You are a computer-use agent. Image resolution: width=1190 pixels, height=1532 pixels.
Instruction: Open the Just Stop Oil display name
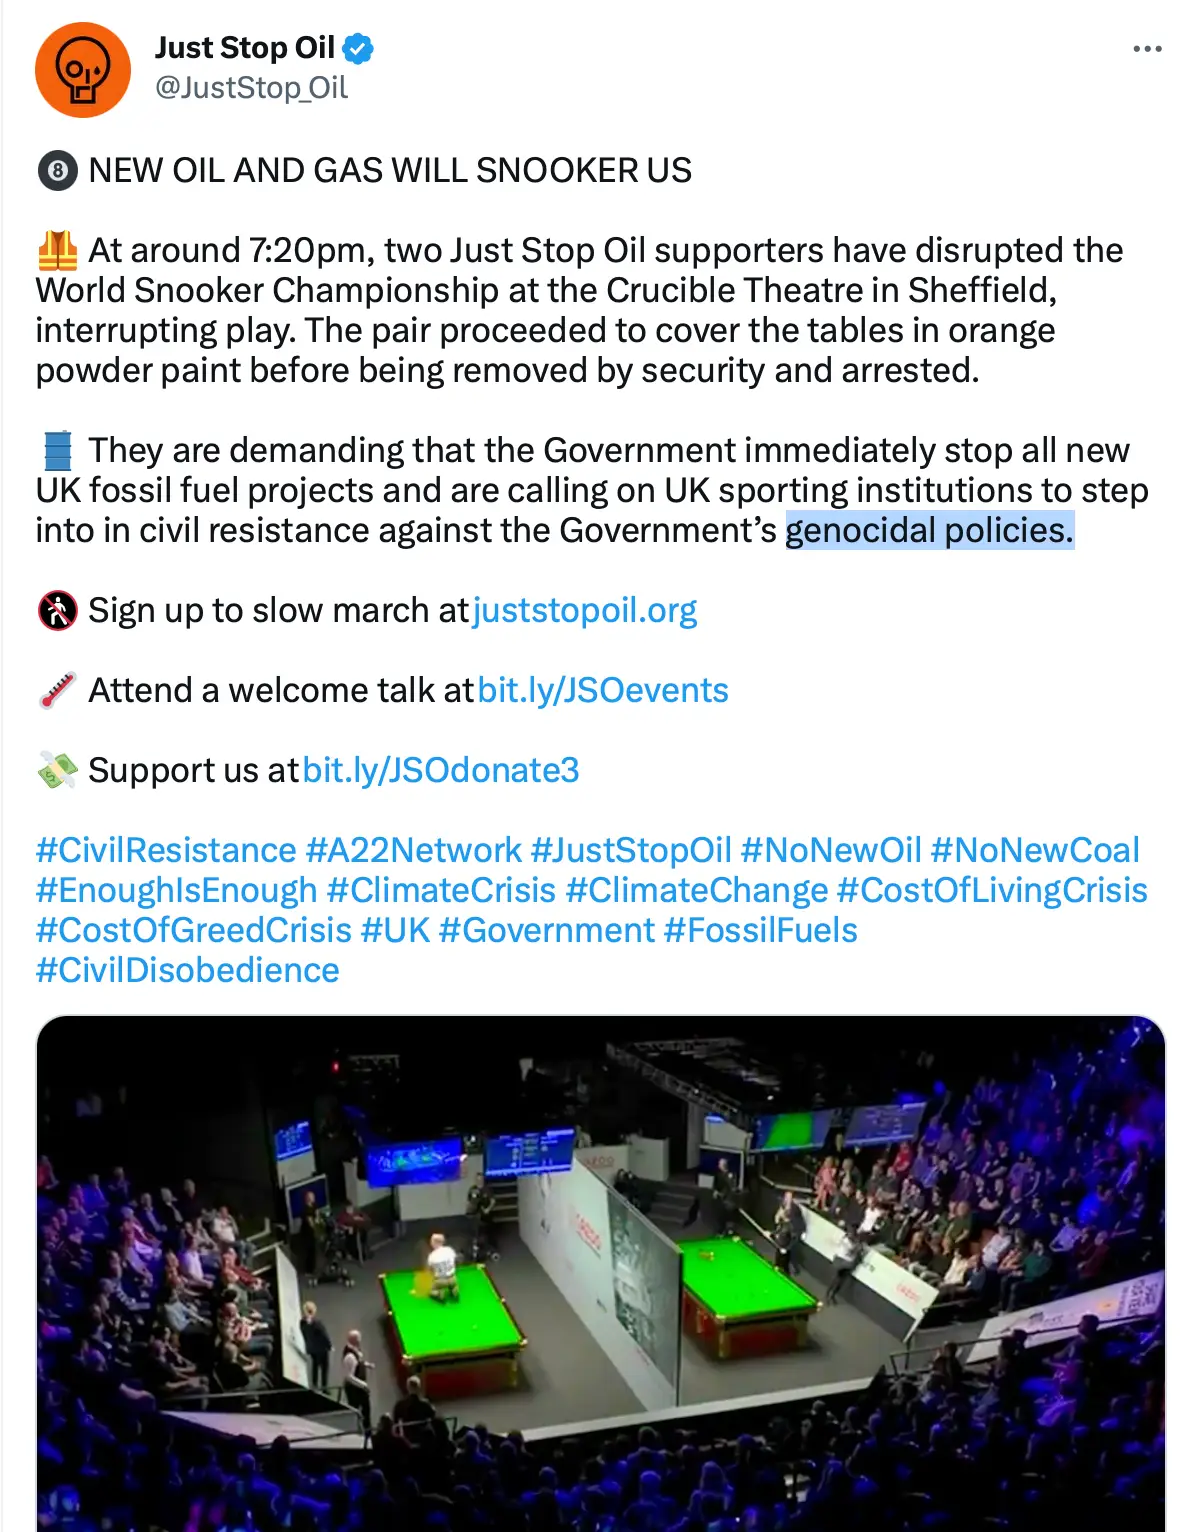(x=244, y=48)
